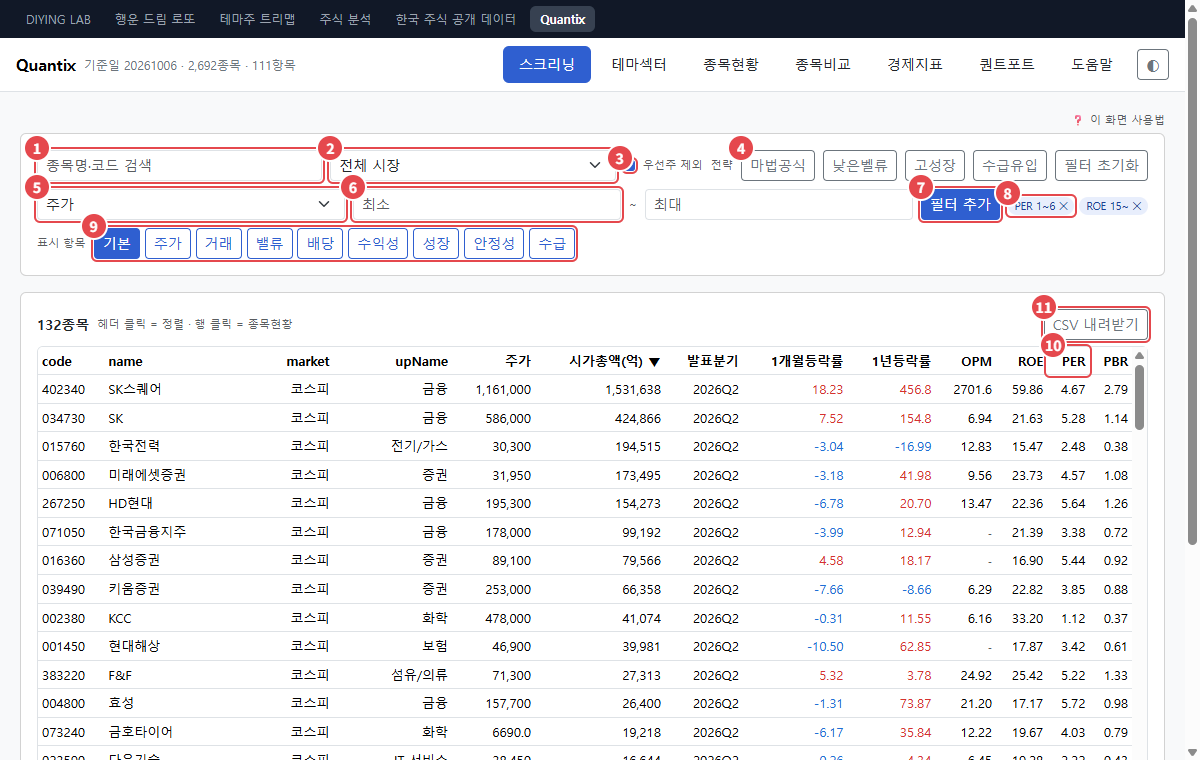Open 행운 드림 로또 in the top bar
This screenshot has height=760, width=1200.
tap(155, 19)
